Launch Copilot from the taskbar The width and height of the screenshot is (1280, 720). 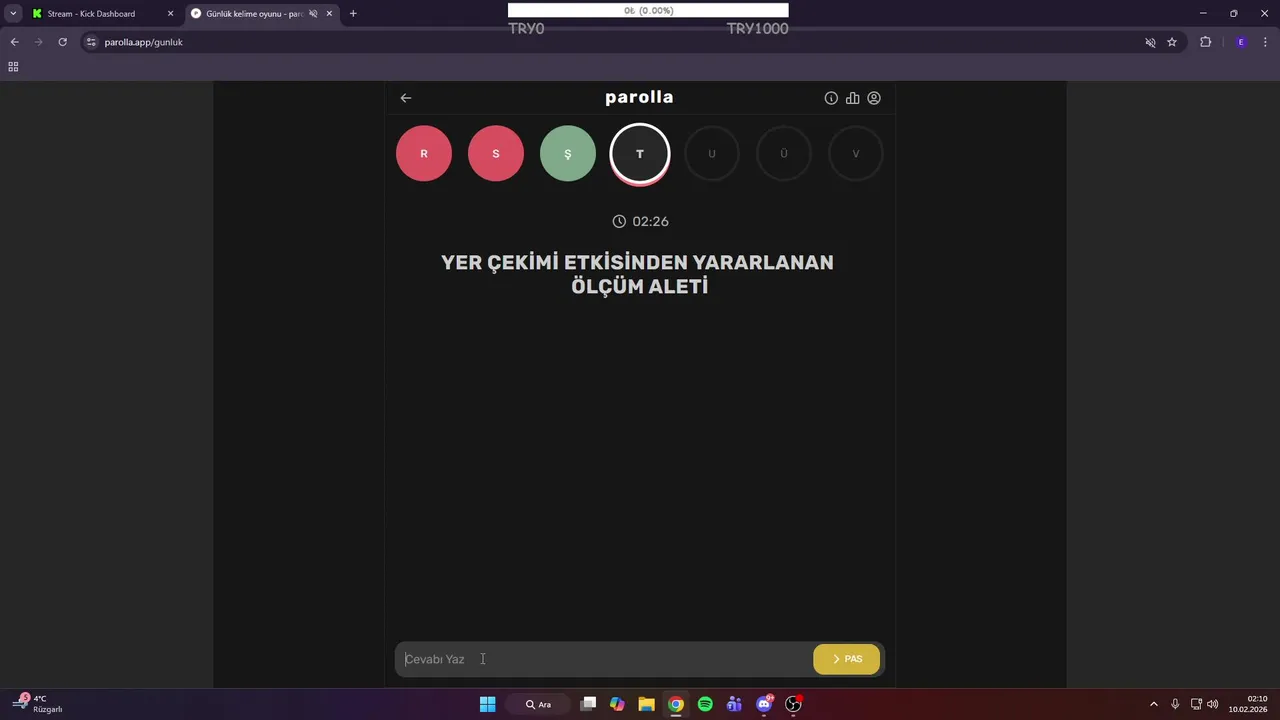point(617,704)
